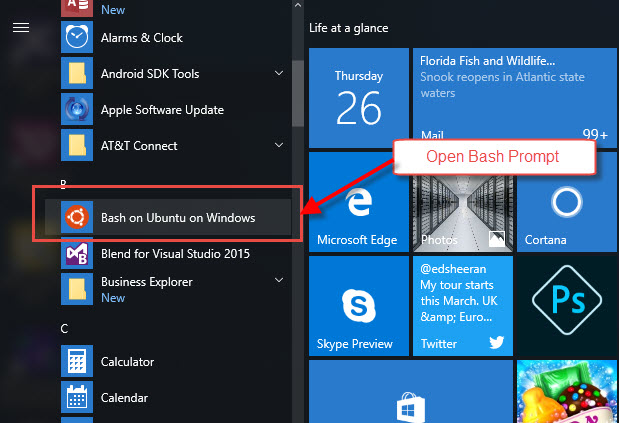Click the Life at a glance group heading
This screenshot has width=619, height=423.
tap(349, 28)
